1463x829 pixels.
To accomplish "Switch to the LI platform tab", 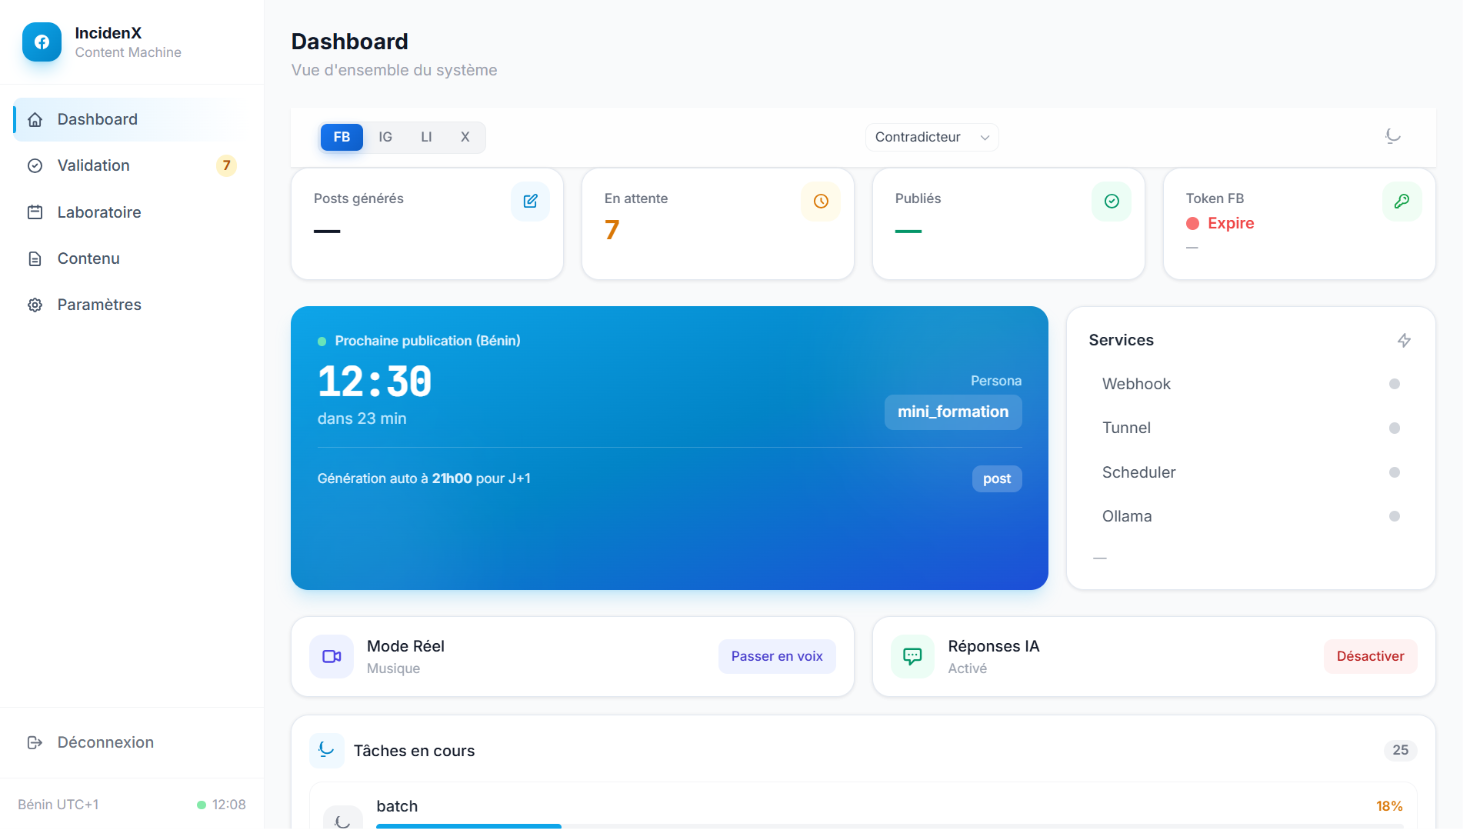I will click(x=426, y=137).
